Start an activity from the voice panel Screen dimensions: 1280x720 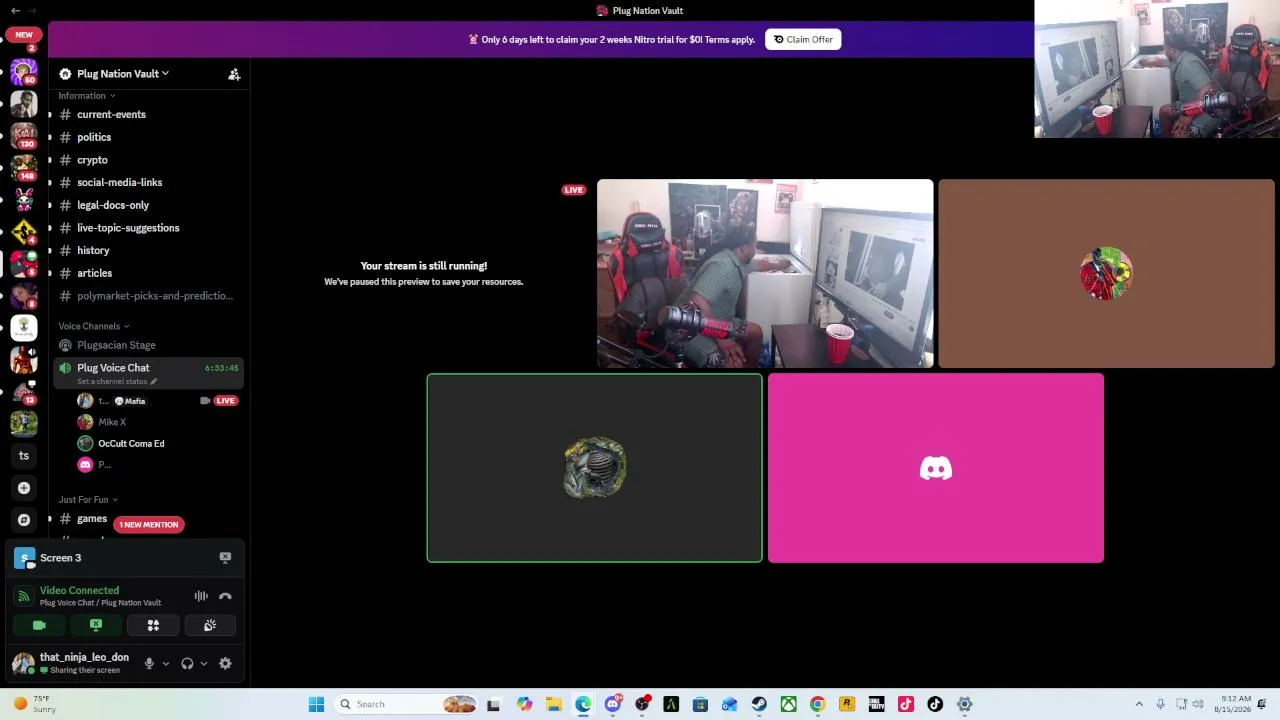tap(153, 626)
